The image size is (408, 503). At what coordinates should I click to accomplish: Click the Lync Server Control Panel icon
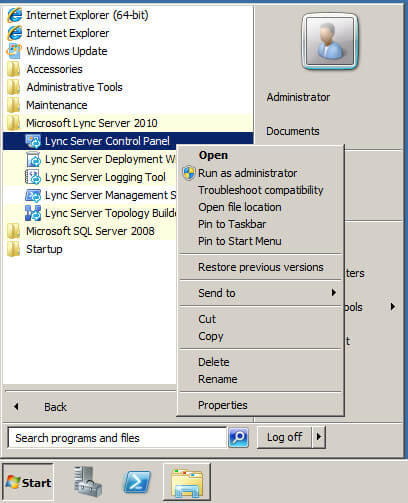(x=33, y=141)
